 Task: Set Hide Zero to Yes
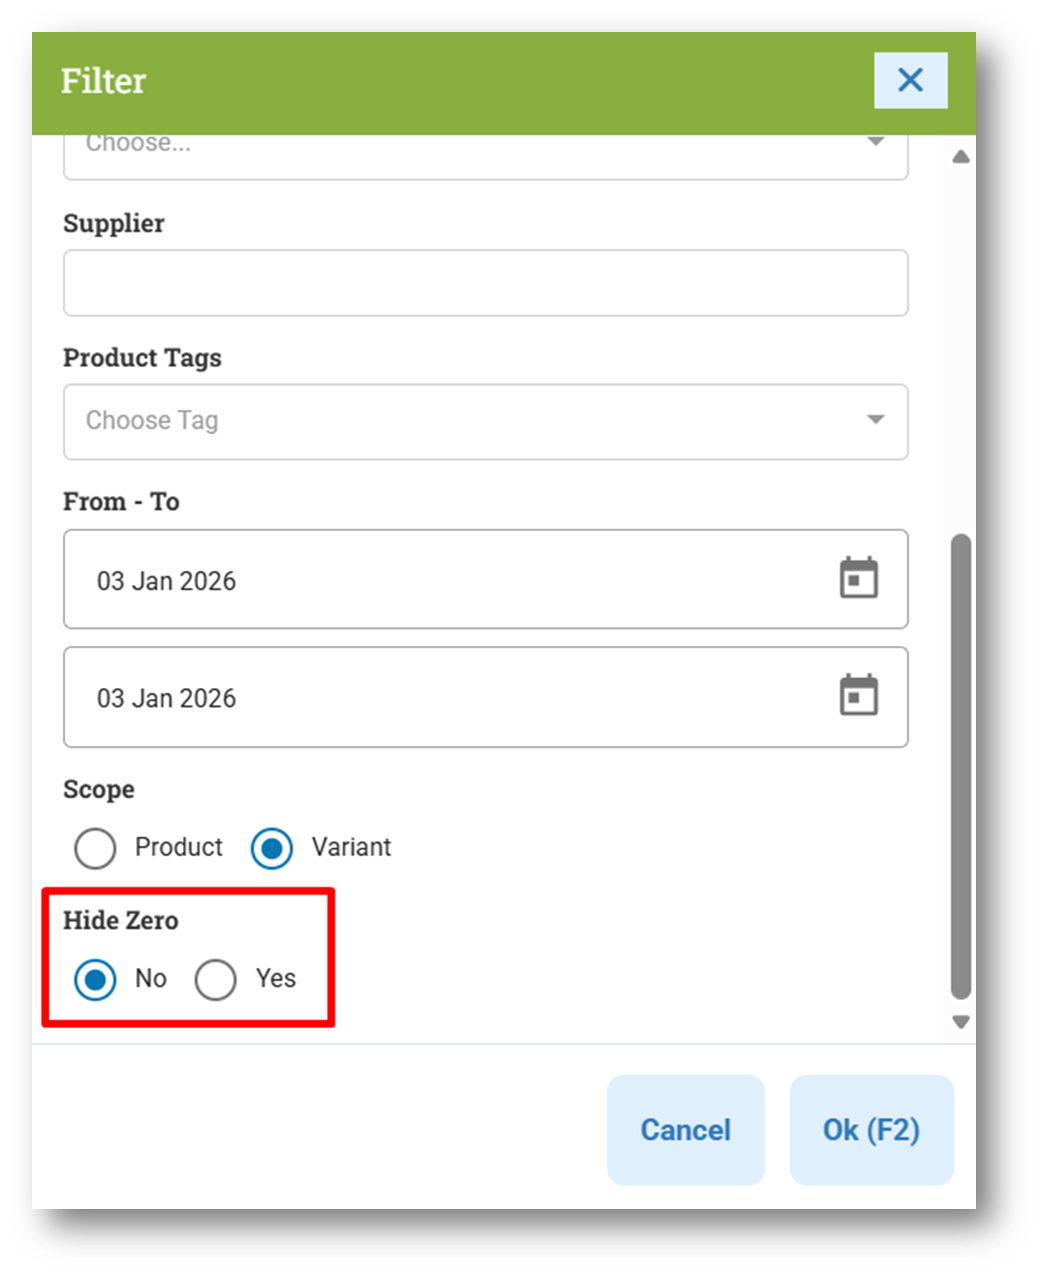tap(216, 979)
